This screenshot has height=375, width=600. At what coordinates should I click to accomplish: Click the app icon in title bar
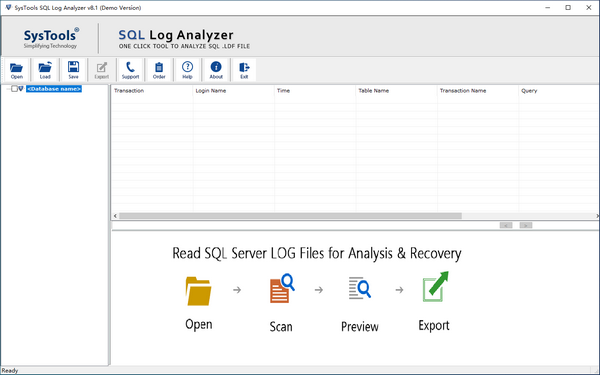[x=8, y=8]
